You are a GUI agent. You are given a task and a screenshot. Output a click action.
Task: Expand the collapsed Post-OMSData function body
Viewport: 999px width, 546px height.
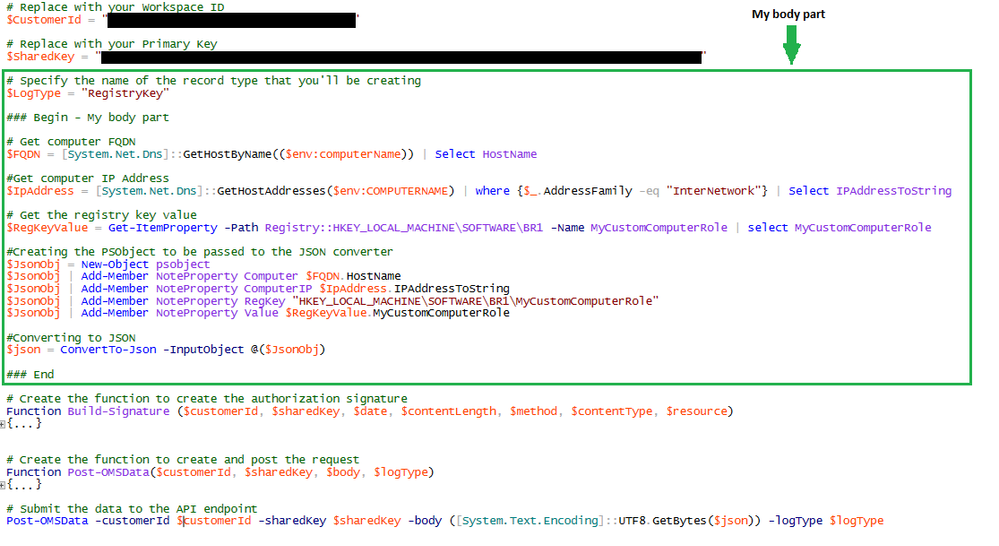[x=3, y=485]
